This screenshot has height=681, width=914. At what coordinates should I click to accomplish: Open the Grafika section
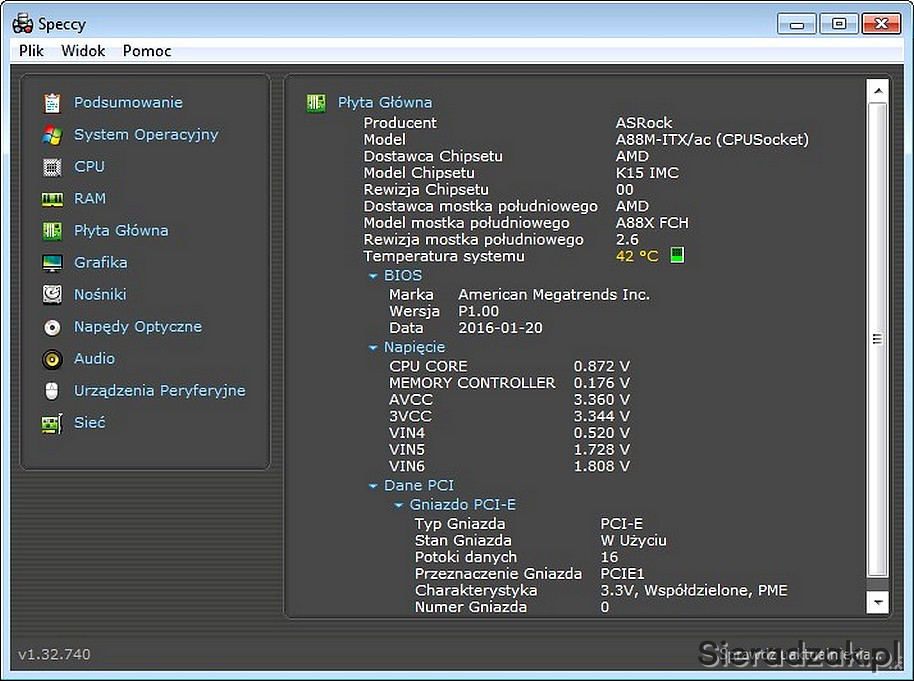(100, 263)
